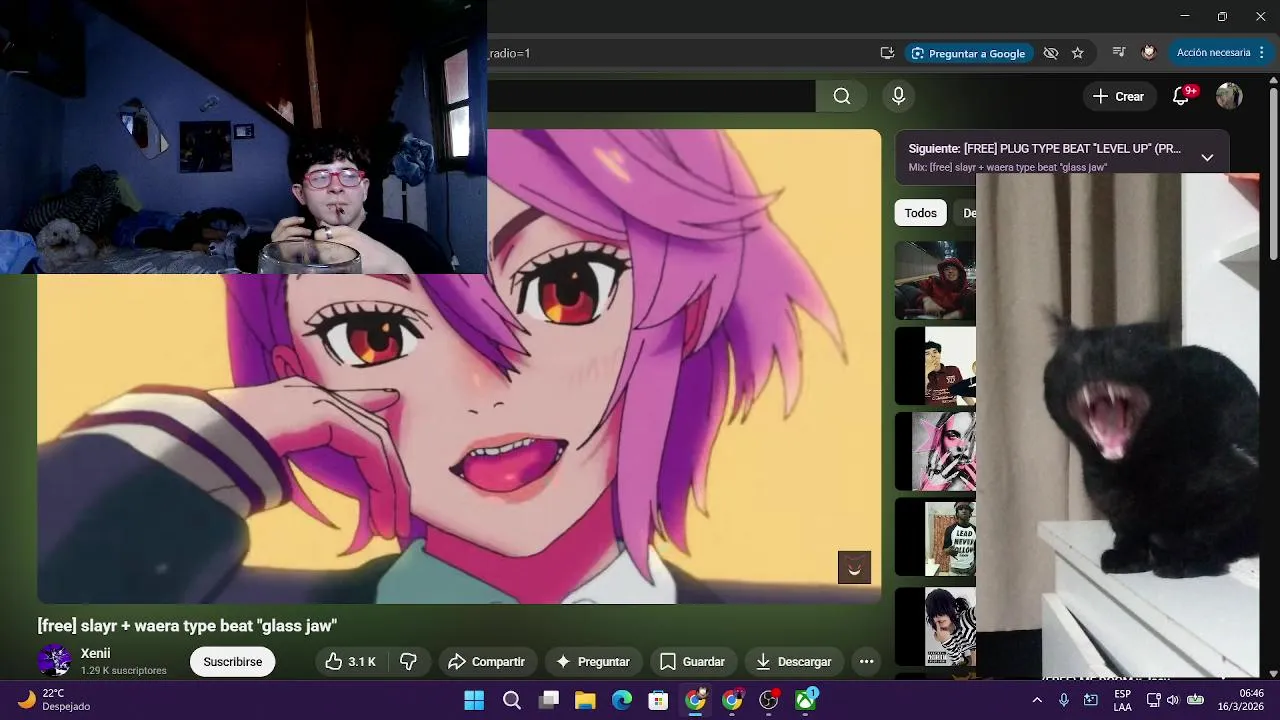Click the Compartir share button
This screenshot has width=1280, height=720.
point(487,662)
